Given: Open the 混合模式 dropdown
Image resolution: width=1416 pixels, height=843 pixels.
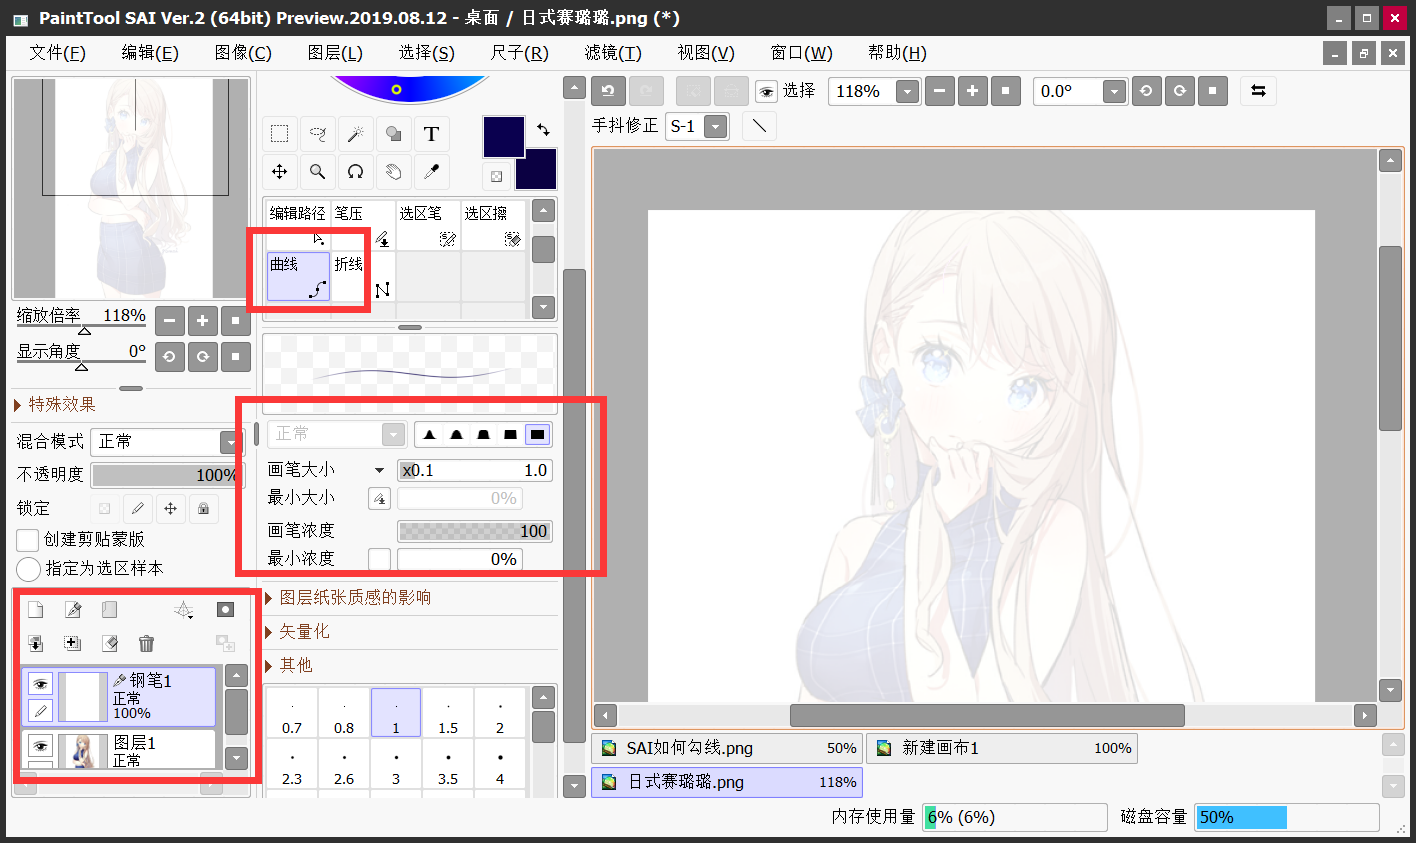Looking at the screenshot, I should pyautogui.click(x=230, y=442).
